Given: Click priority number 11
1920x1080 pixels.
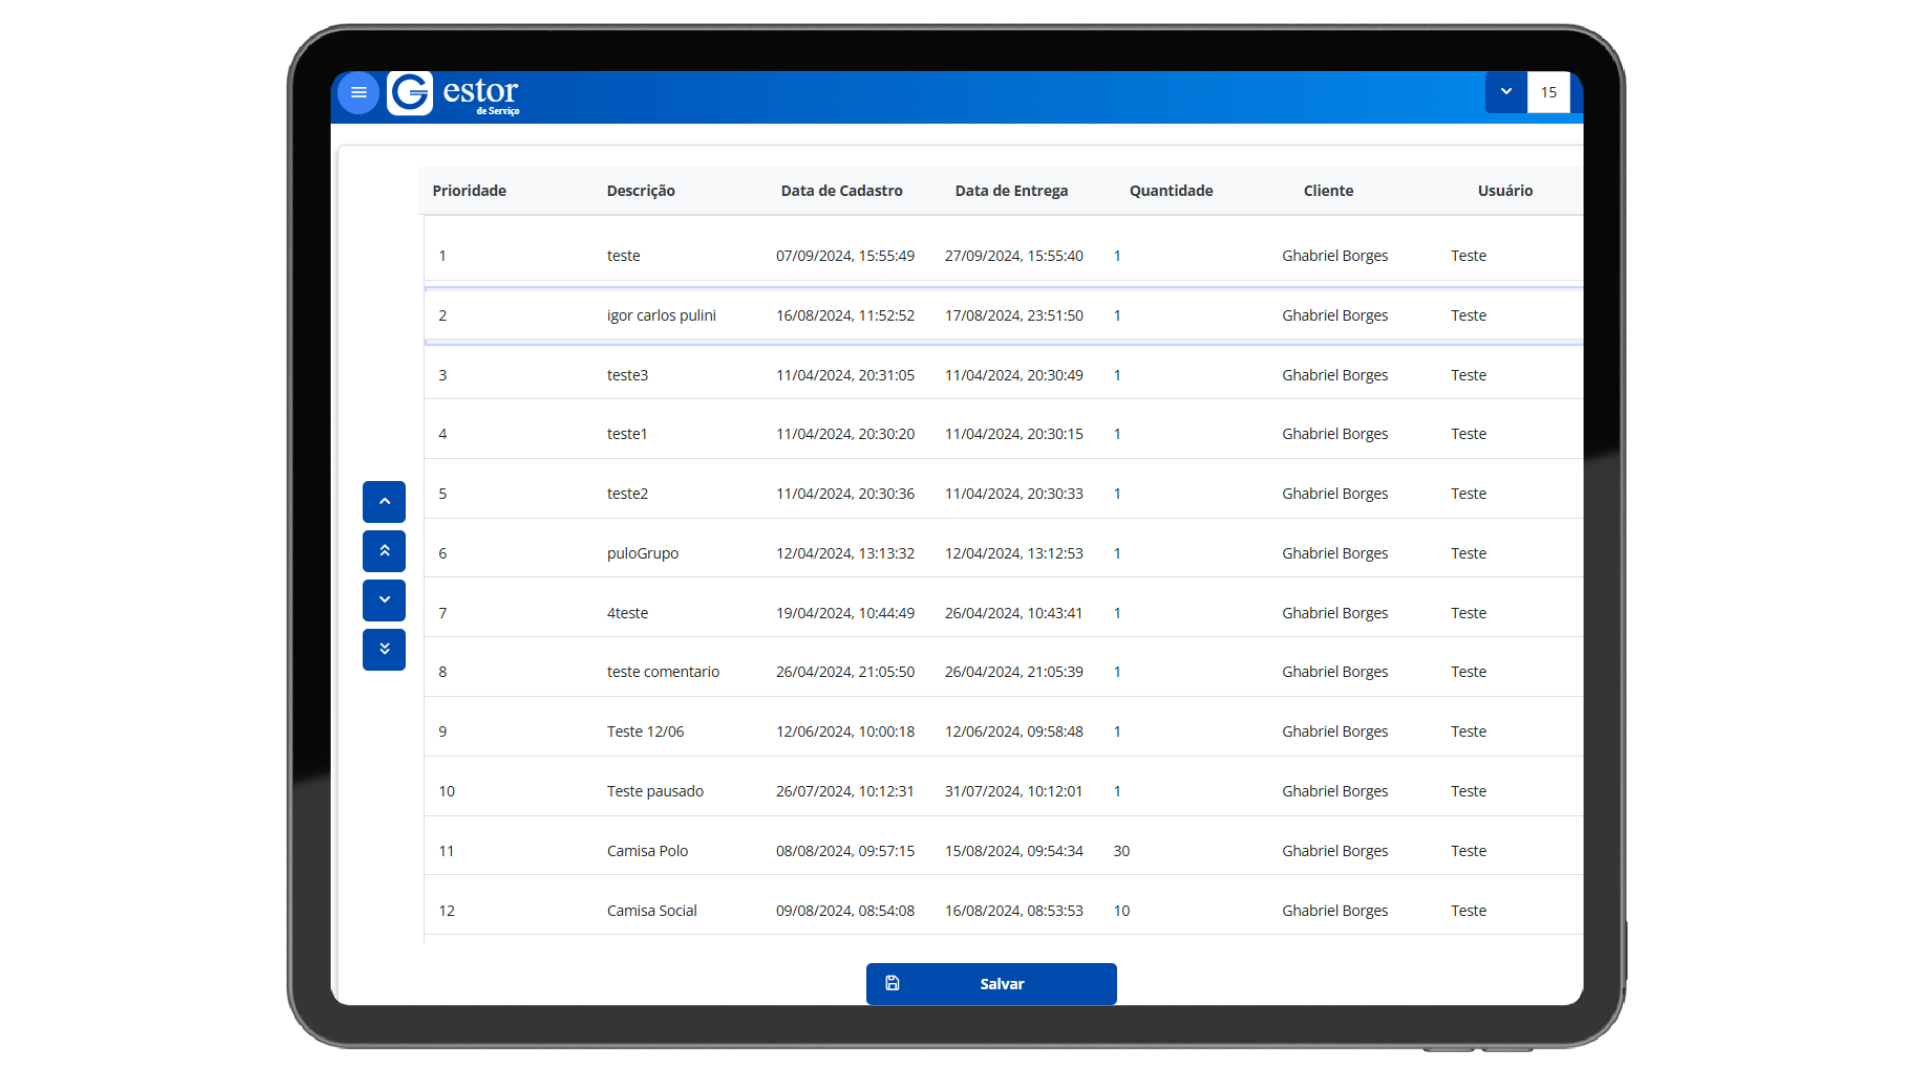Looking at the screenshot, I should pos(446,851).
